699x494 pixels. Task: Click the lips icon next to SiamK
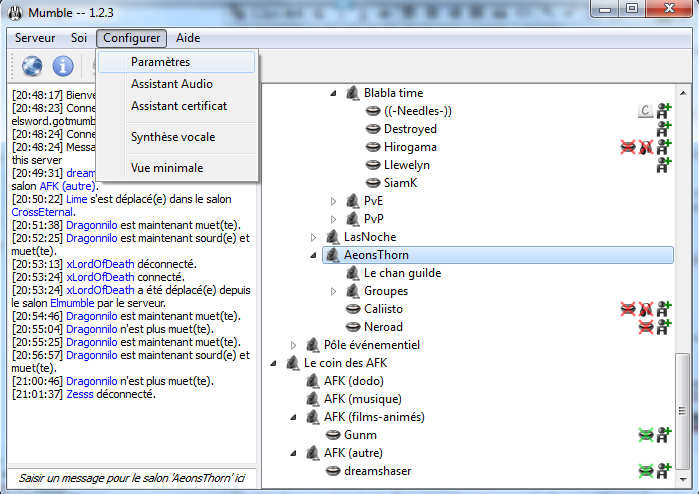coord(373,183)
